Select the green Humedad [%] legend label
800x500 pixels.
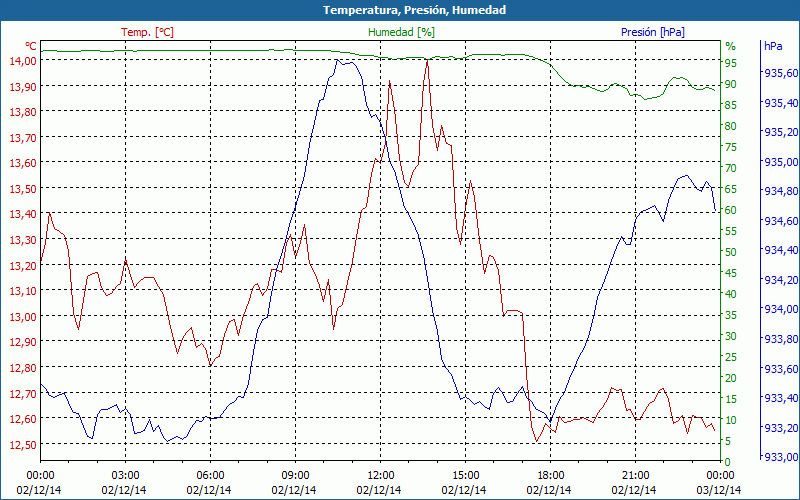point(401,32)
